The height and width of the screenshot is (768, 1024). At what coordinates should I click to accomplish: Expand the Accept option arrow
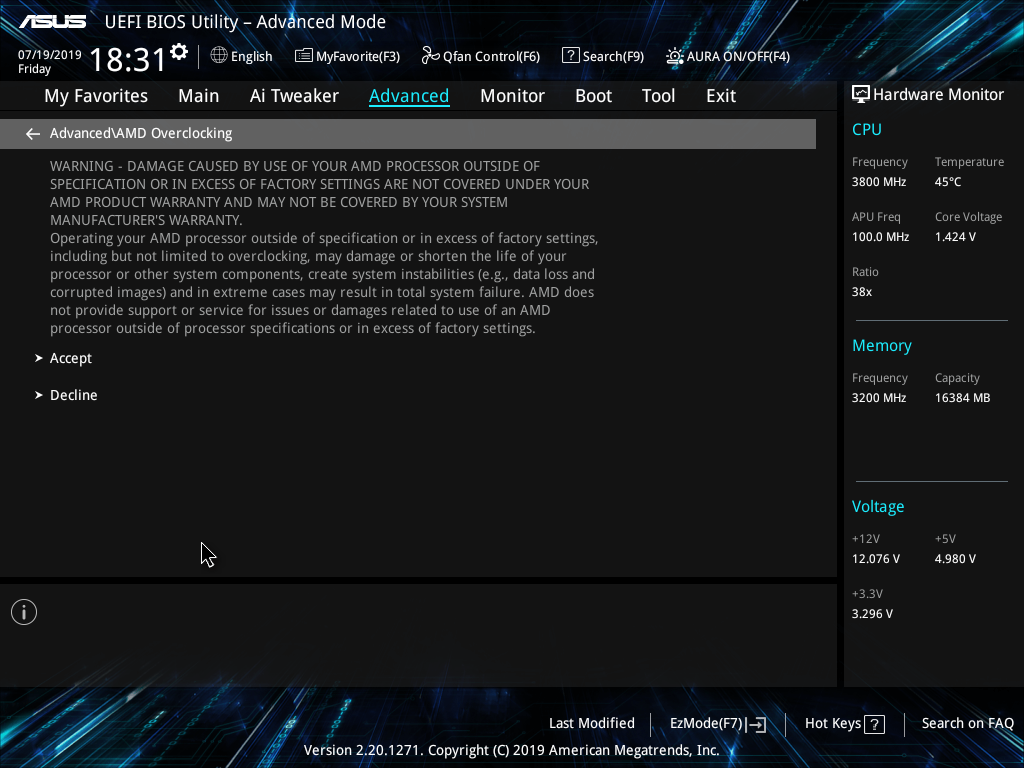(39, 358)
